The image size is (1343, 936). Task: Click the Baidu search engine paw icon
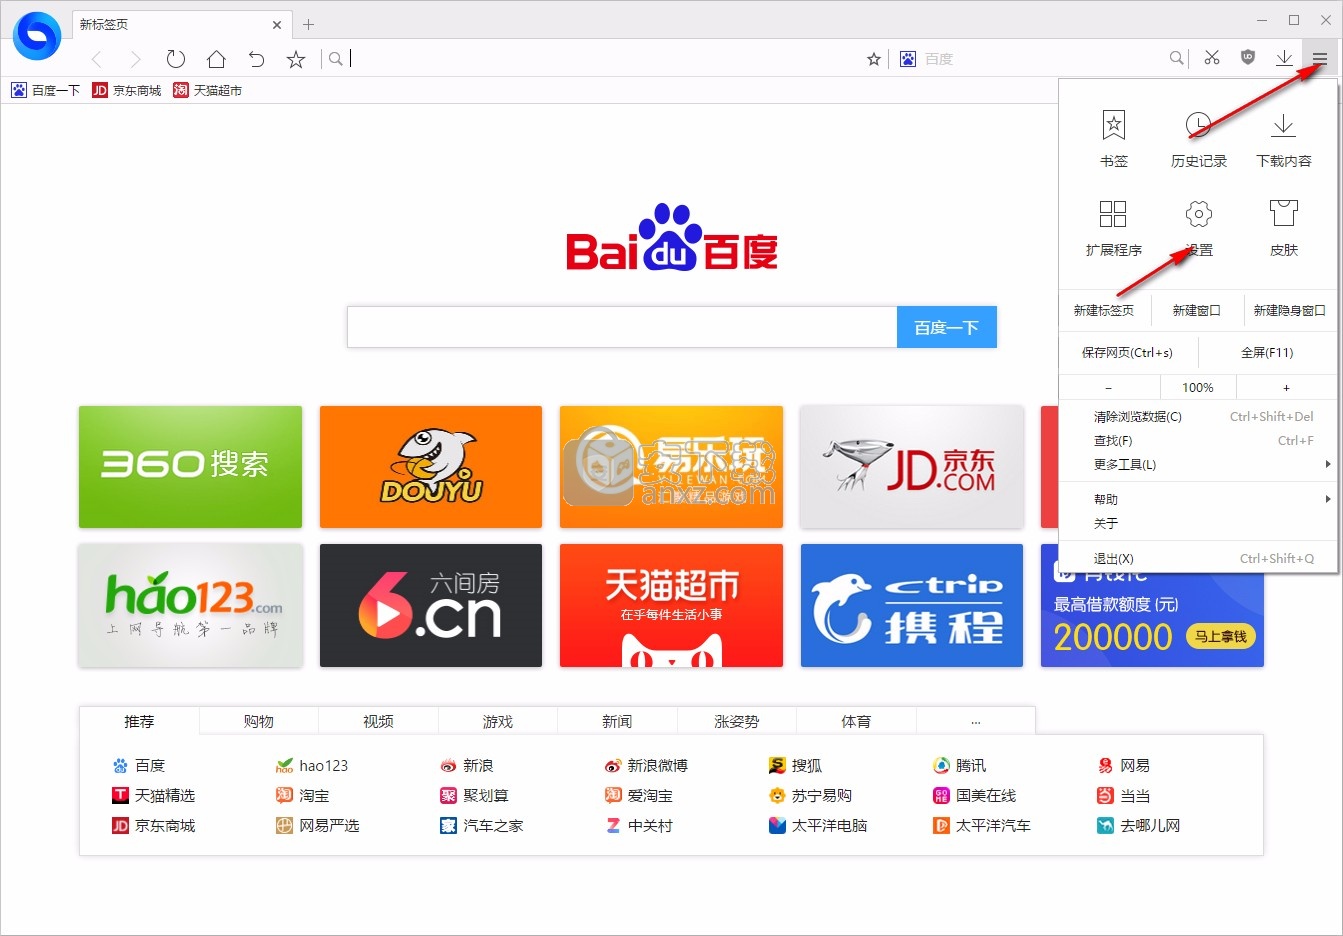tap(907, 59)
